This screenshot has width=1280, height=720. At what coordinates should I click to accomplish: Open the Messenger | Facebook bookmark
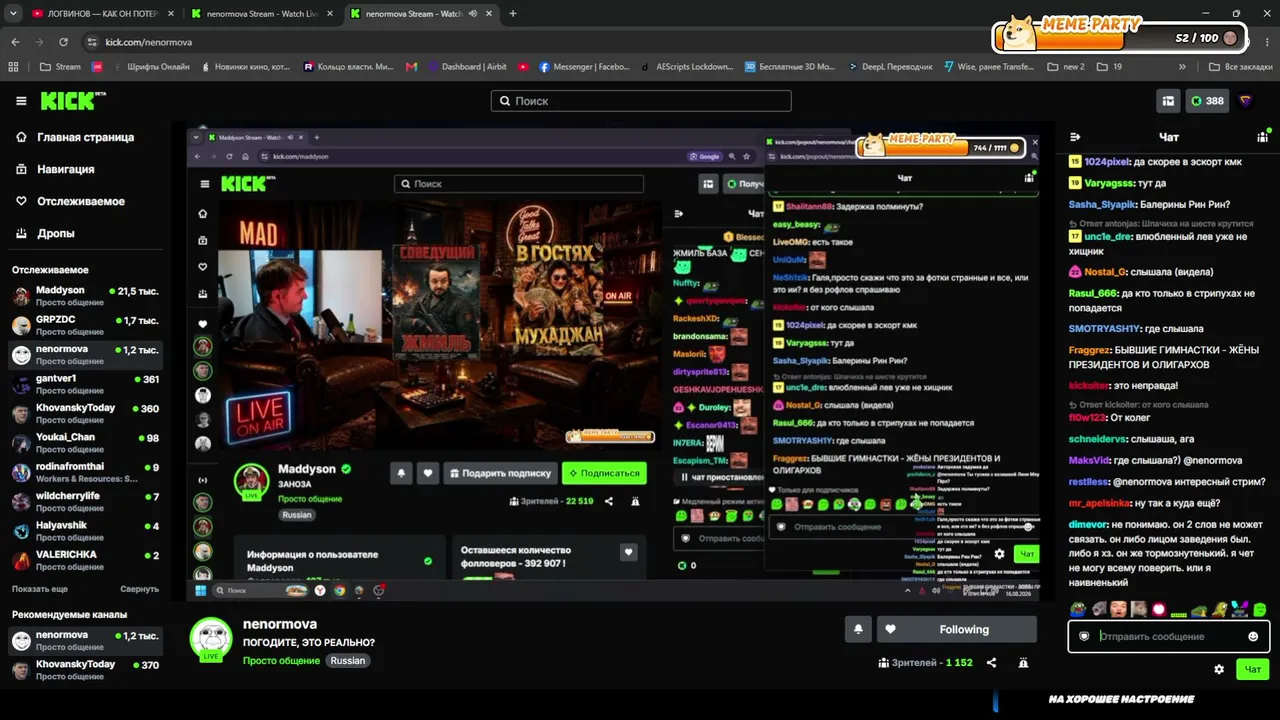tap(584, 67)
